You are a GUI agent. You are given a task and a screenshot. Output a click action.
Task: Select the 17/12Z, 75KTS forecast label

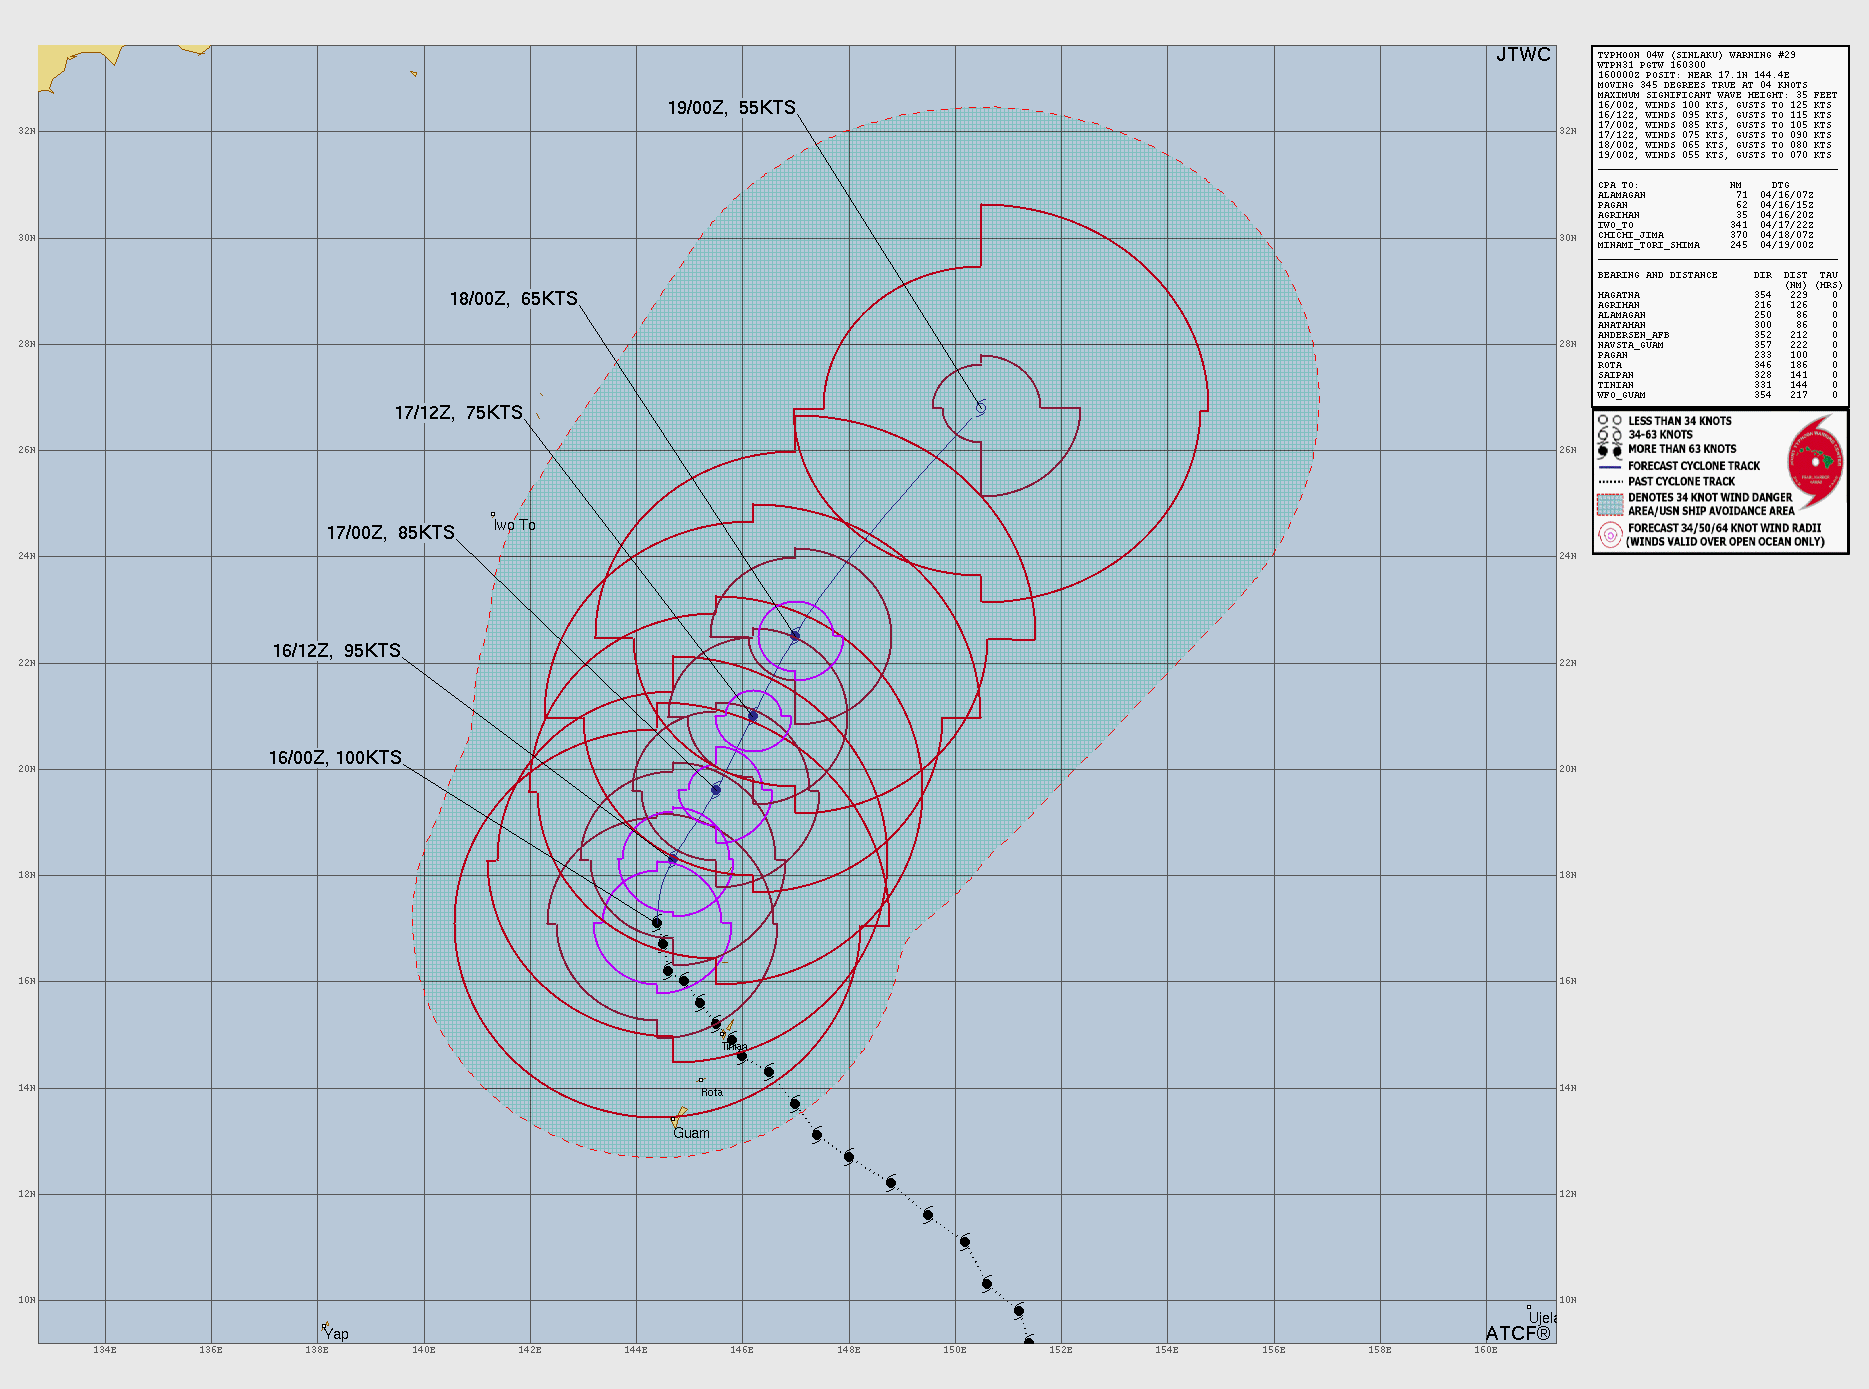[458, 413]
